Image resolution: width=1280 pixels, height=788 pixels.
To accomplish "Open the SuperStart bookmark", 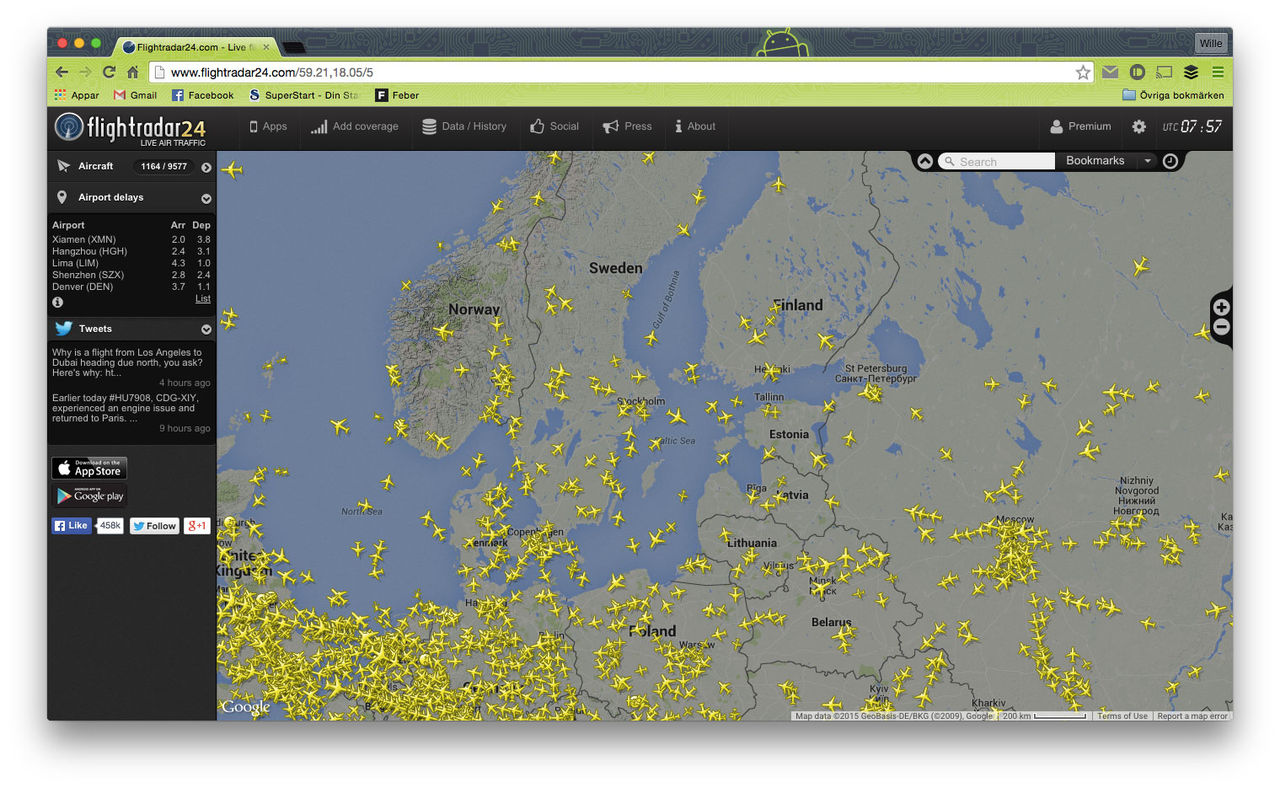I will click(x=305, y=95).
